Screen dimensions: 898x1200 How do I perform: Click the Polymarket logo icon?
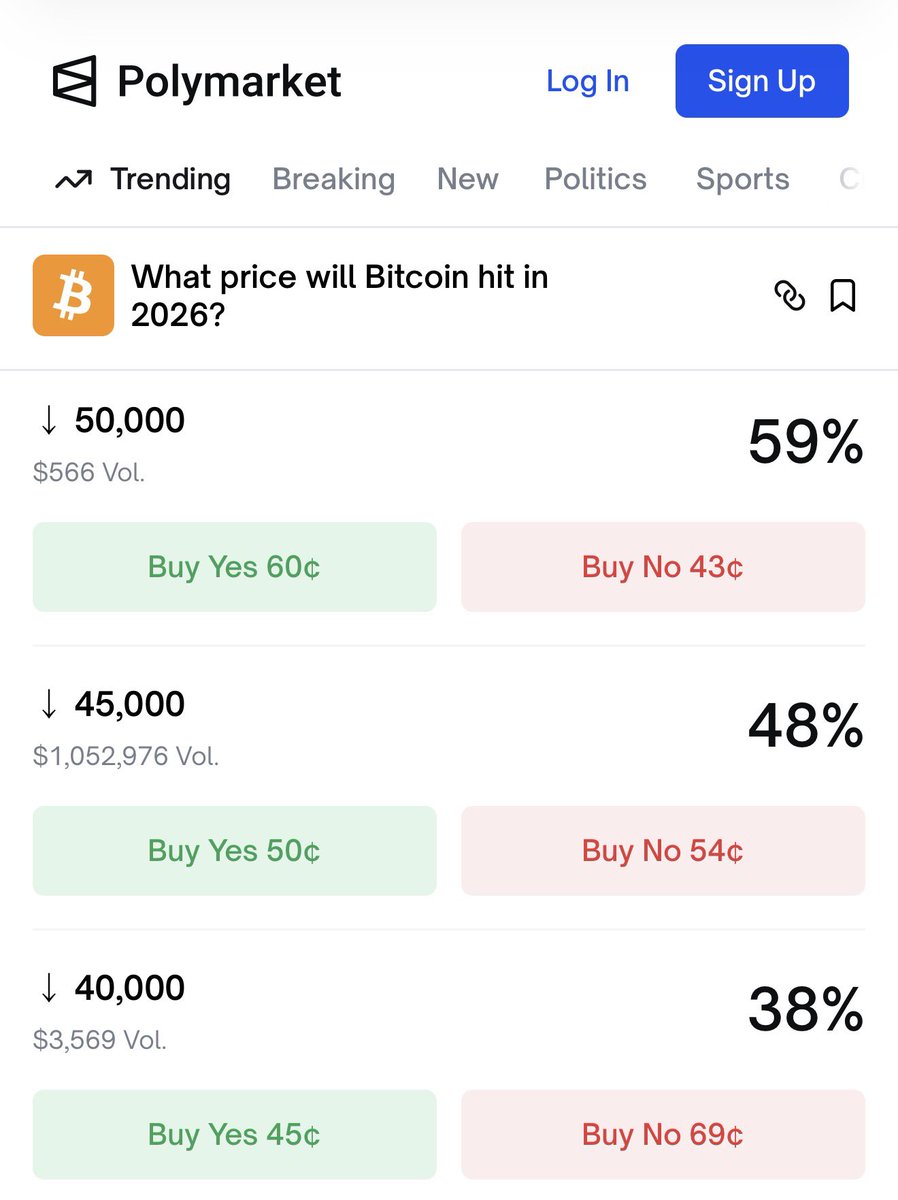pos(75,81)
